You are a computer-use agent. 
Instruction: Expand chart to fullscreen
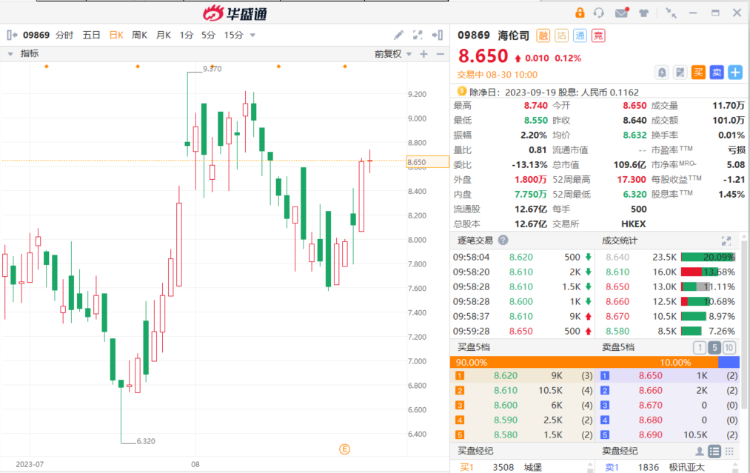418,35
